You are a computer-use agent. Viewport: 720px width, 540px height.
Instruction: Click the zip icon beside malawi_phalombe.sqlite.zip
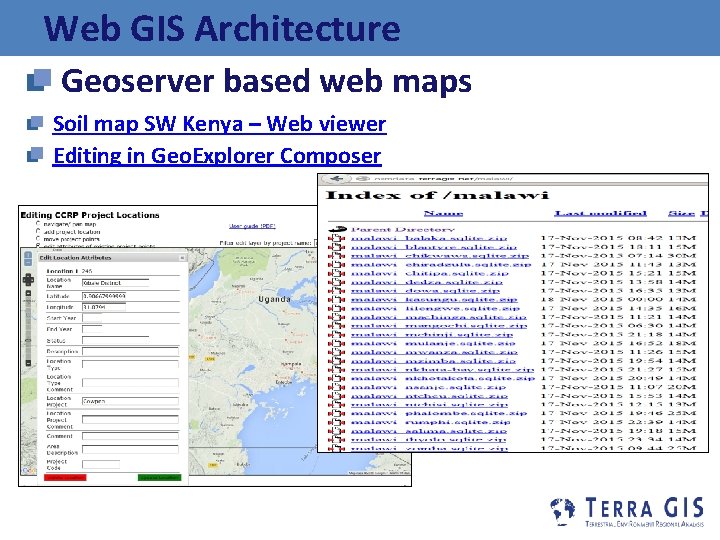click(x=337, y=413)
